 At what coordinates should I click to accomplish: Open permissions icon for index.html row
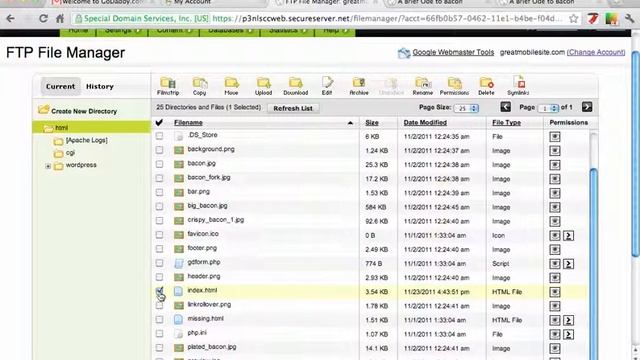pyautogui.click(x=555, y=292)
